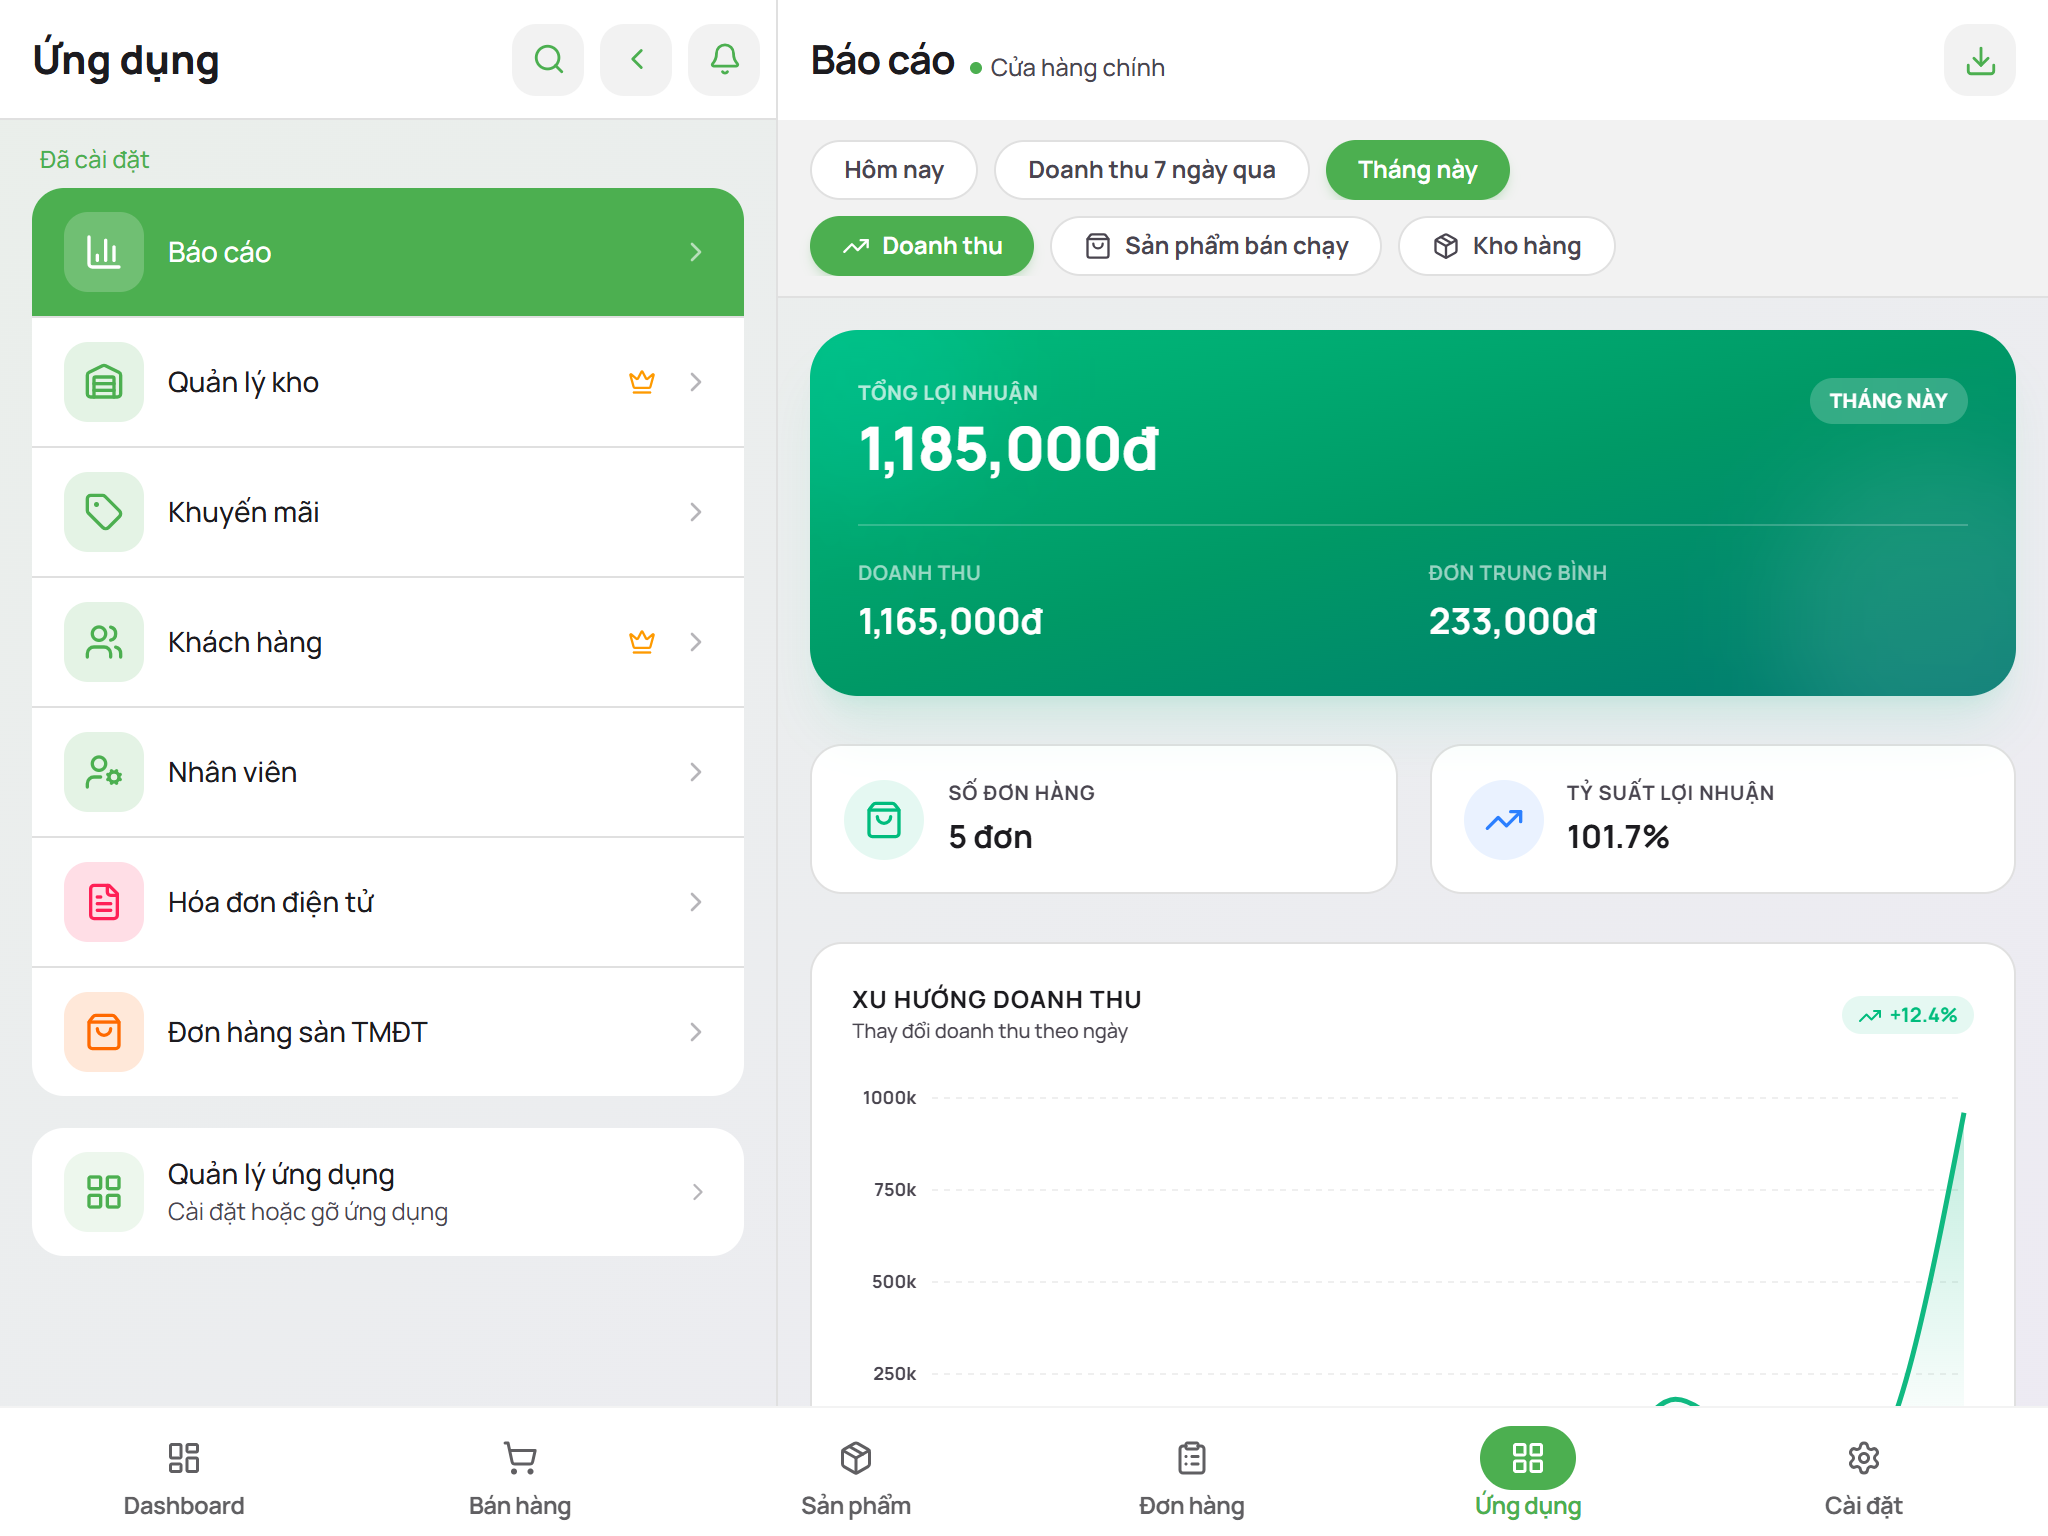Open Sản phẩm box in bottom navigation
Screen dimensions: 2048x1536
point(856,1478)
